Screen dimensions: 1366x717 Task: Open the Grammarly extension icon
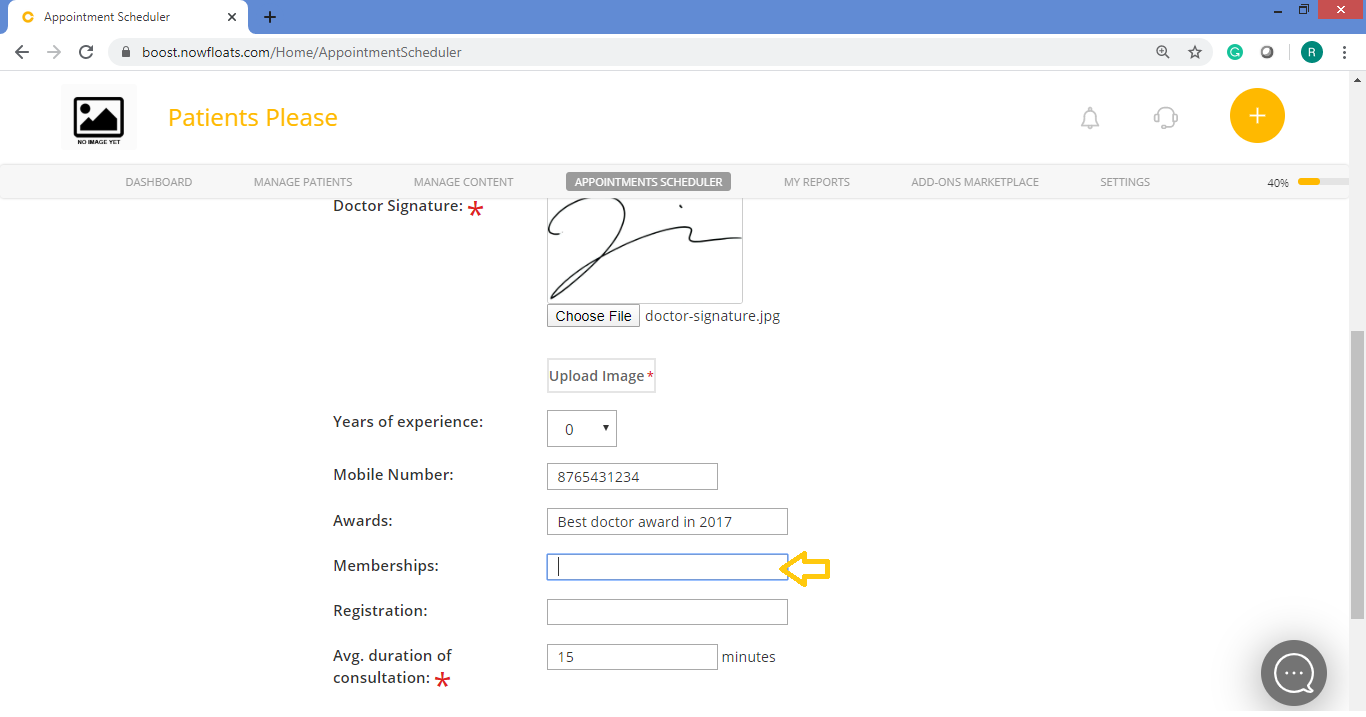tap(1235, 52)
